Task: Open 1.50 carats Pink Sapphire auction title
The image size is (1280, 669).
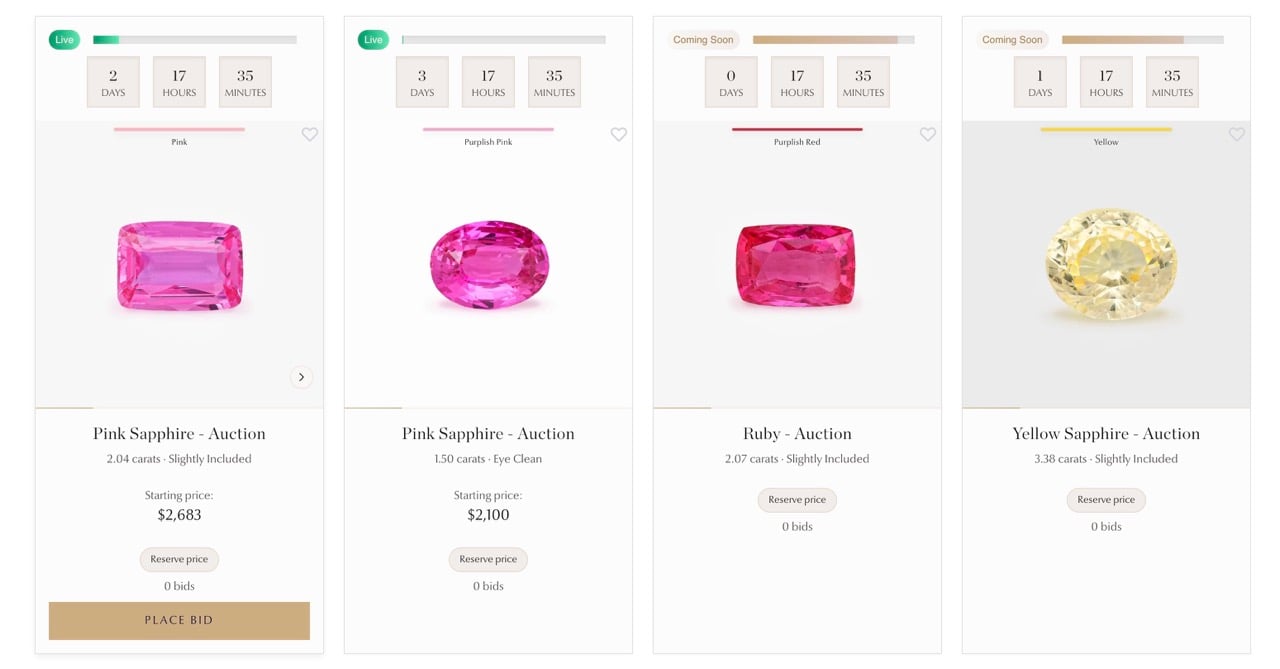Action: tap(488, 434)
